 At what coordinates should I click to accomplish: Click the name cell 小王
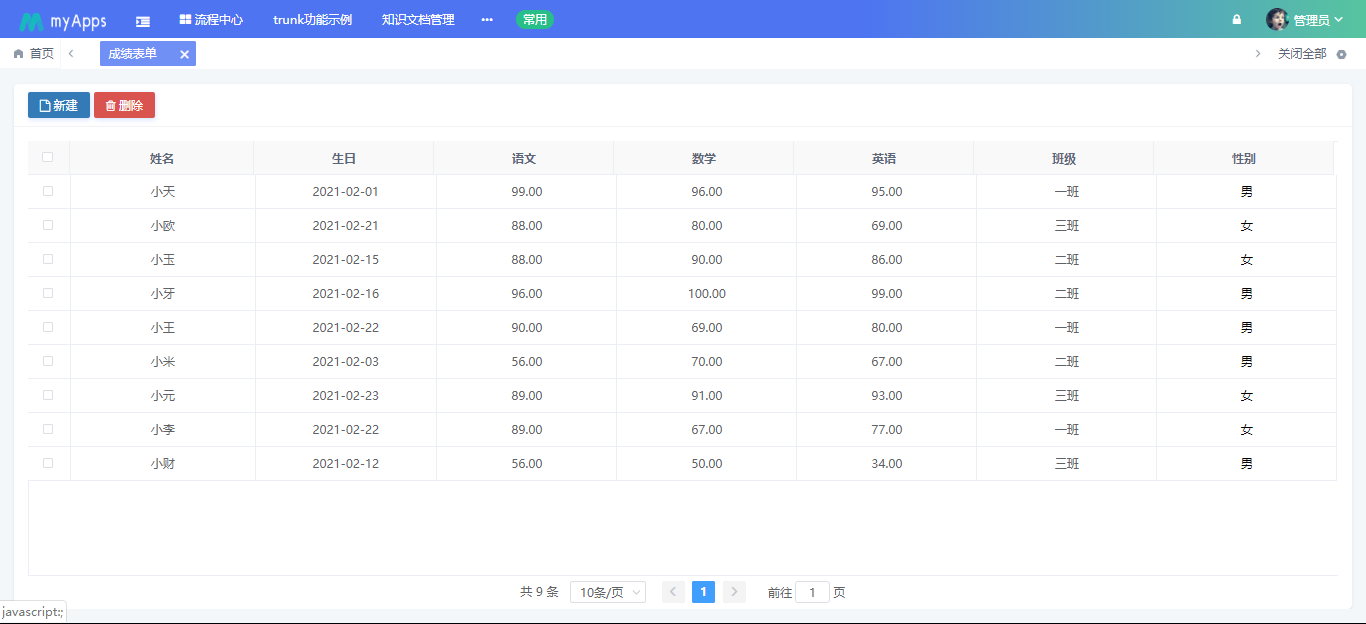pyautogui.click(x=163, y=328)
